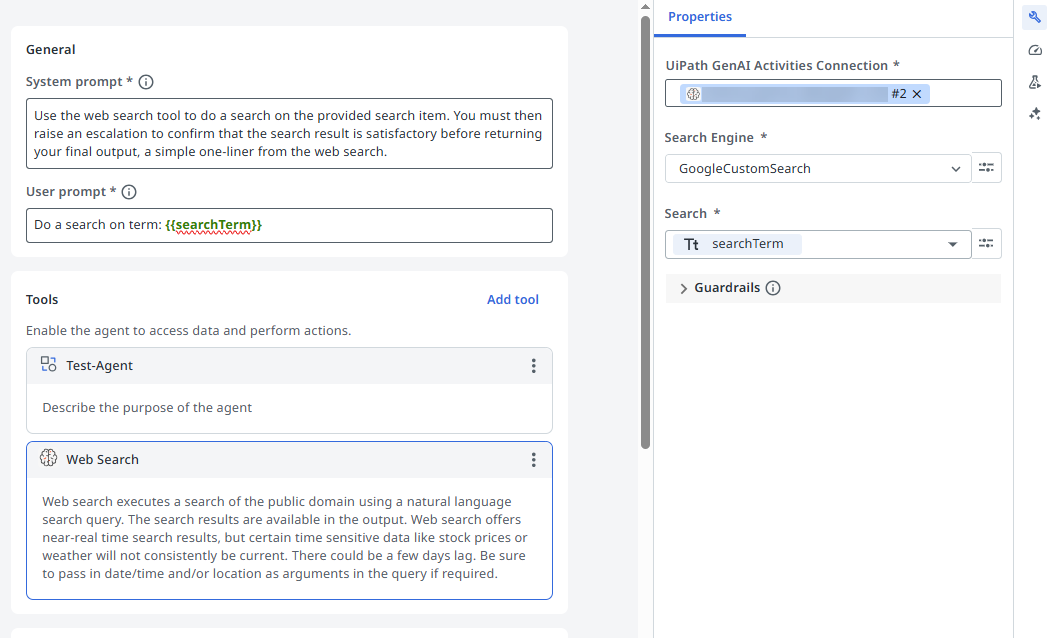The height and width of the screenshot is (638, 1052).
Task: Open options icon beside Search field
Action: pyautogui.click(x=986, y=244)
